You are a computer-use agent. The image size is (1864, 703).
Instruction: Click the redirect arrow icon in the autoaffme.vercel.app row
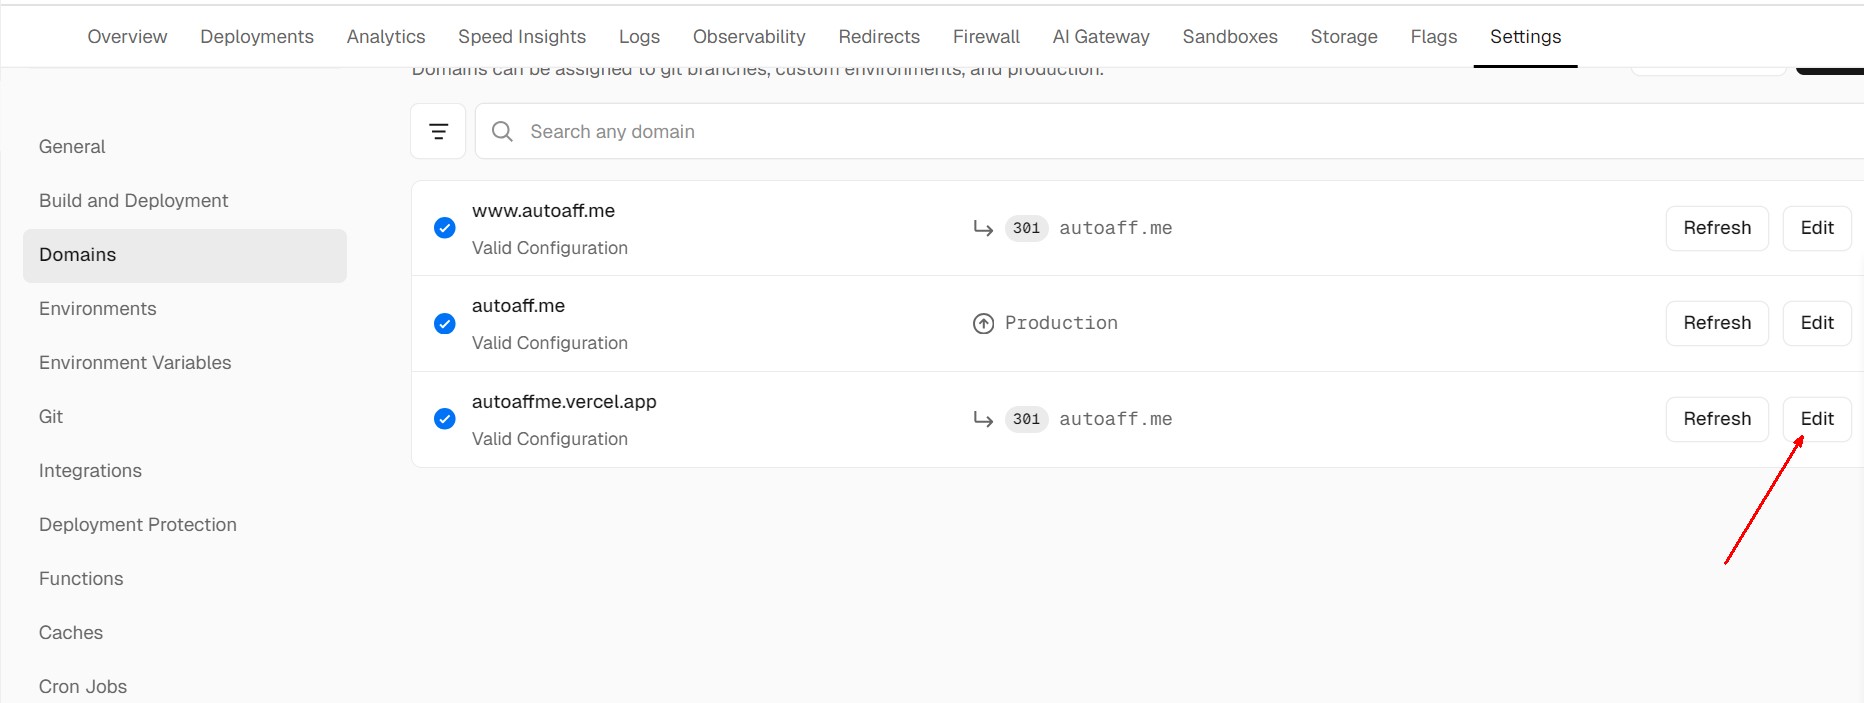click(983, 420)
